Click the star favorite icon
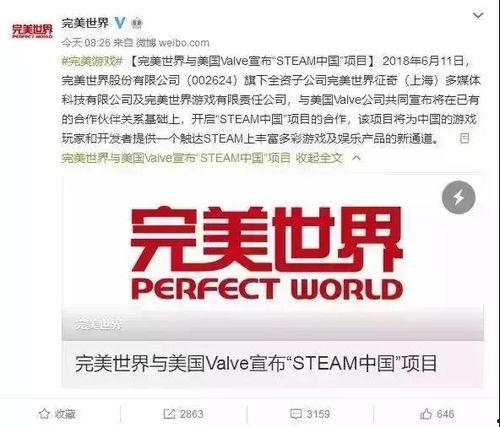500x427 pixels. pyautogui.click(x=44, y=414)
